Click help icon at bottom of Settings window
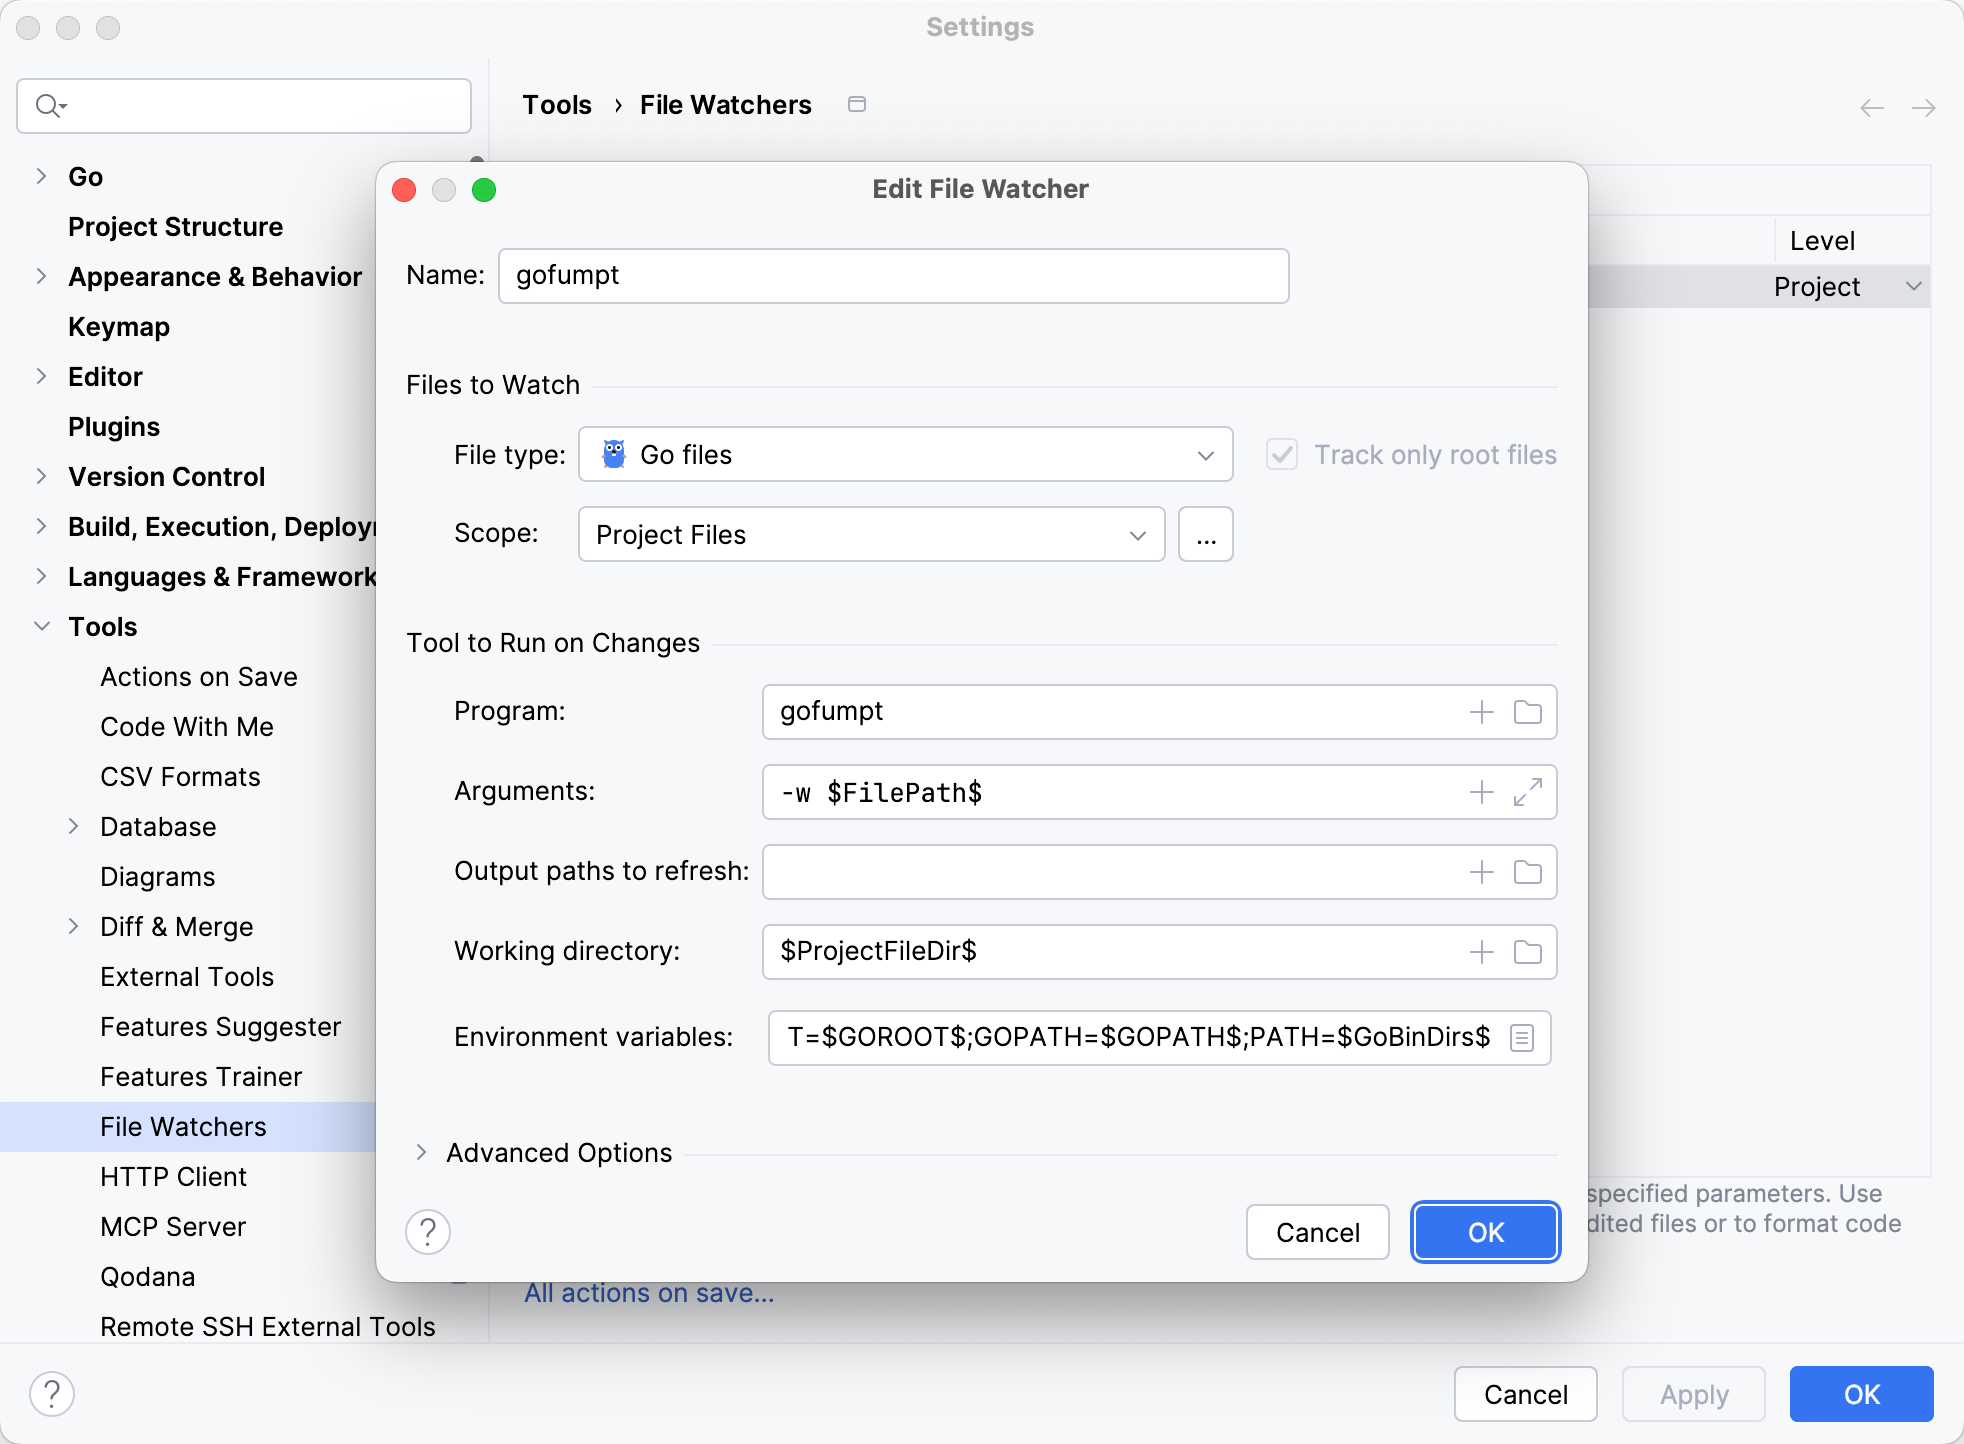 (x=52, y=1393)
